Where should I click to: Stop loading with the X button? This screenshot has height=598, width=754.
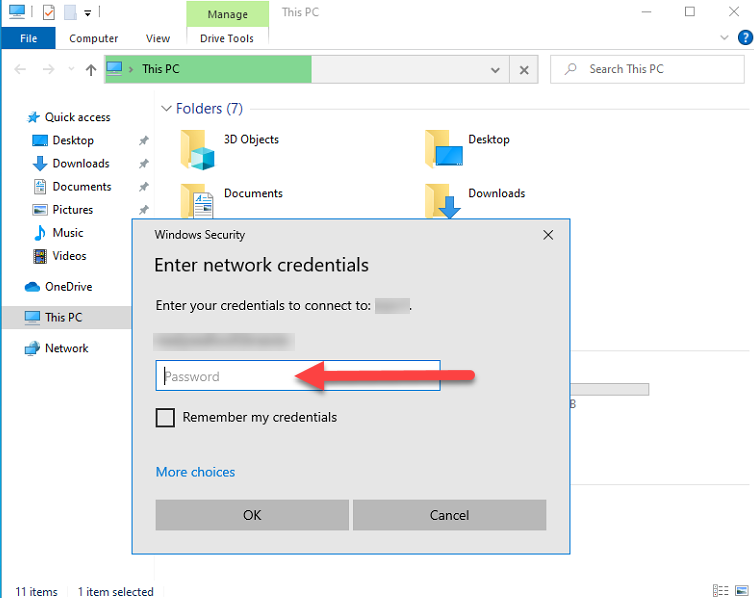click(x=524, y=70)
